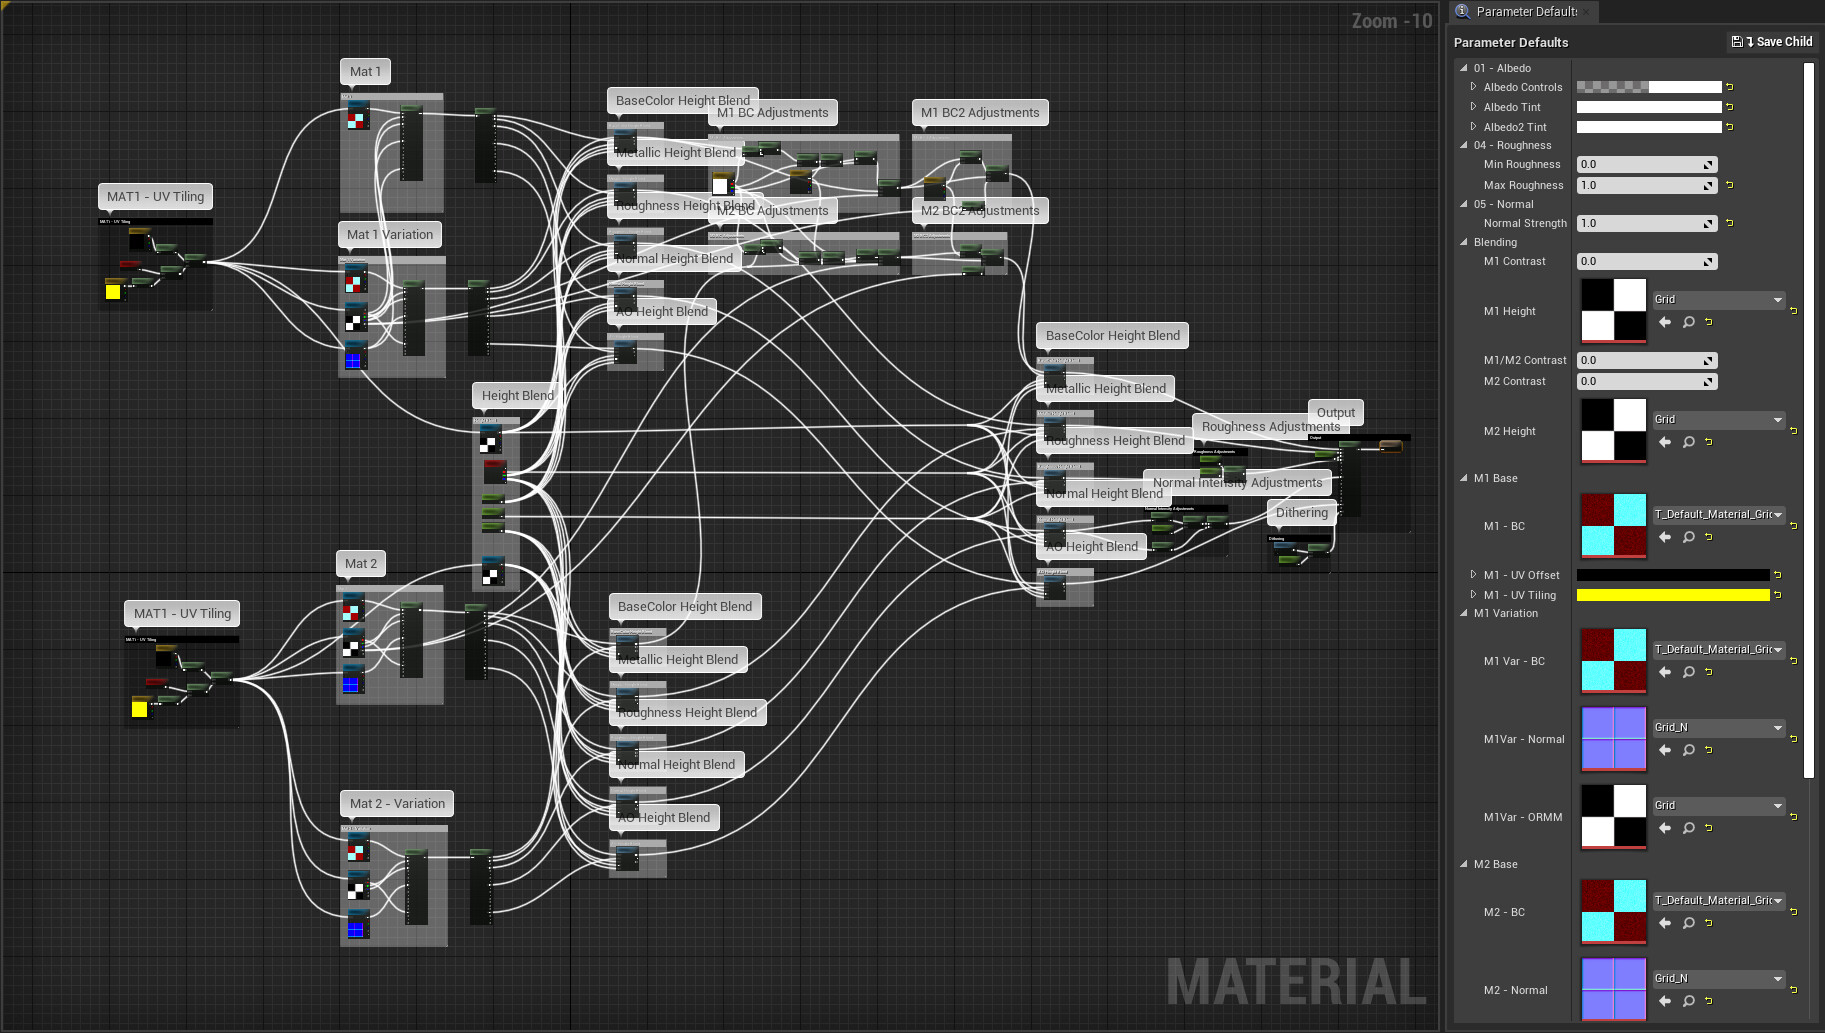Image resolution: width=1825 pixels, height=1033 pixels.
Task: Click the reset arrow beside M1 - UV Tiling
Action: [x=1778, y=595]
